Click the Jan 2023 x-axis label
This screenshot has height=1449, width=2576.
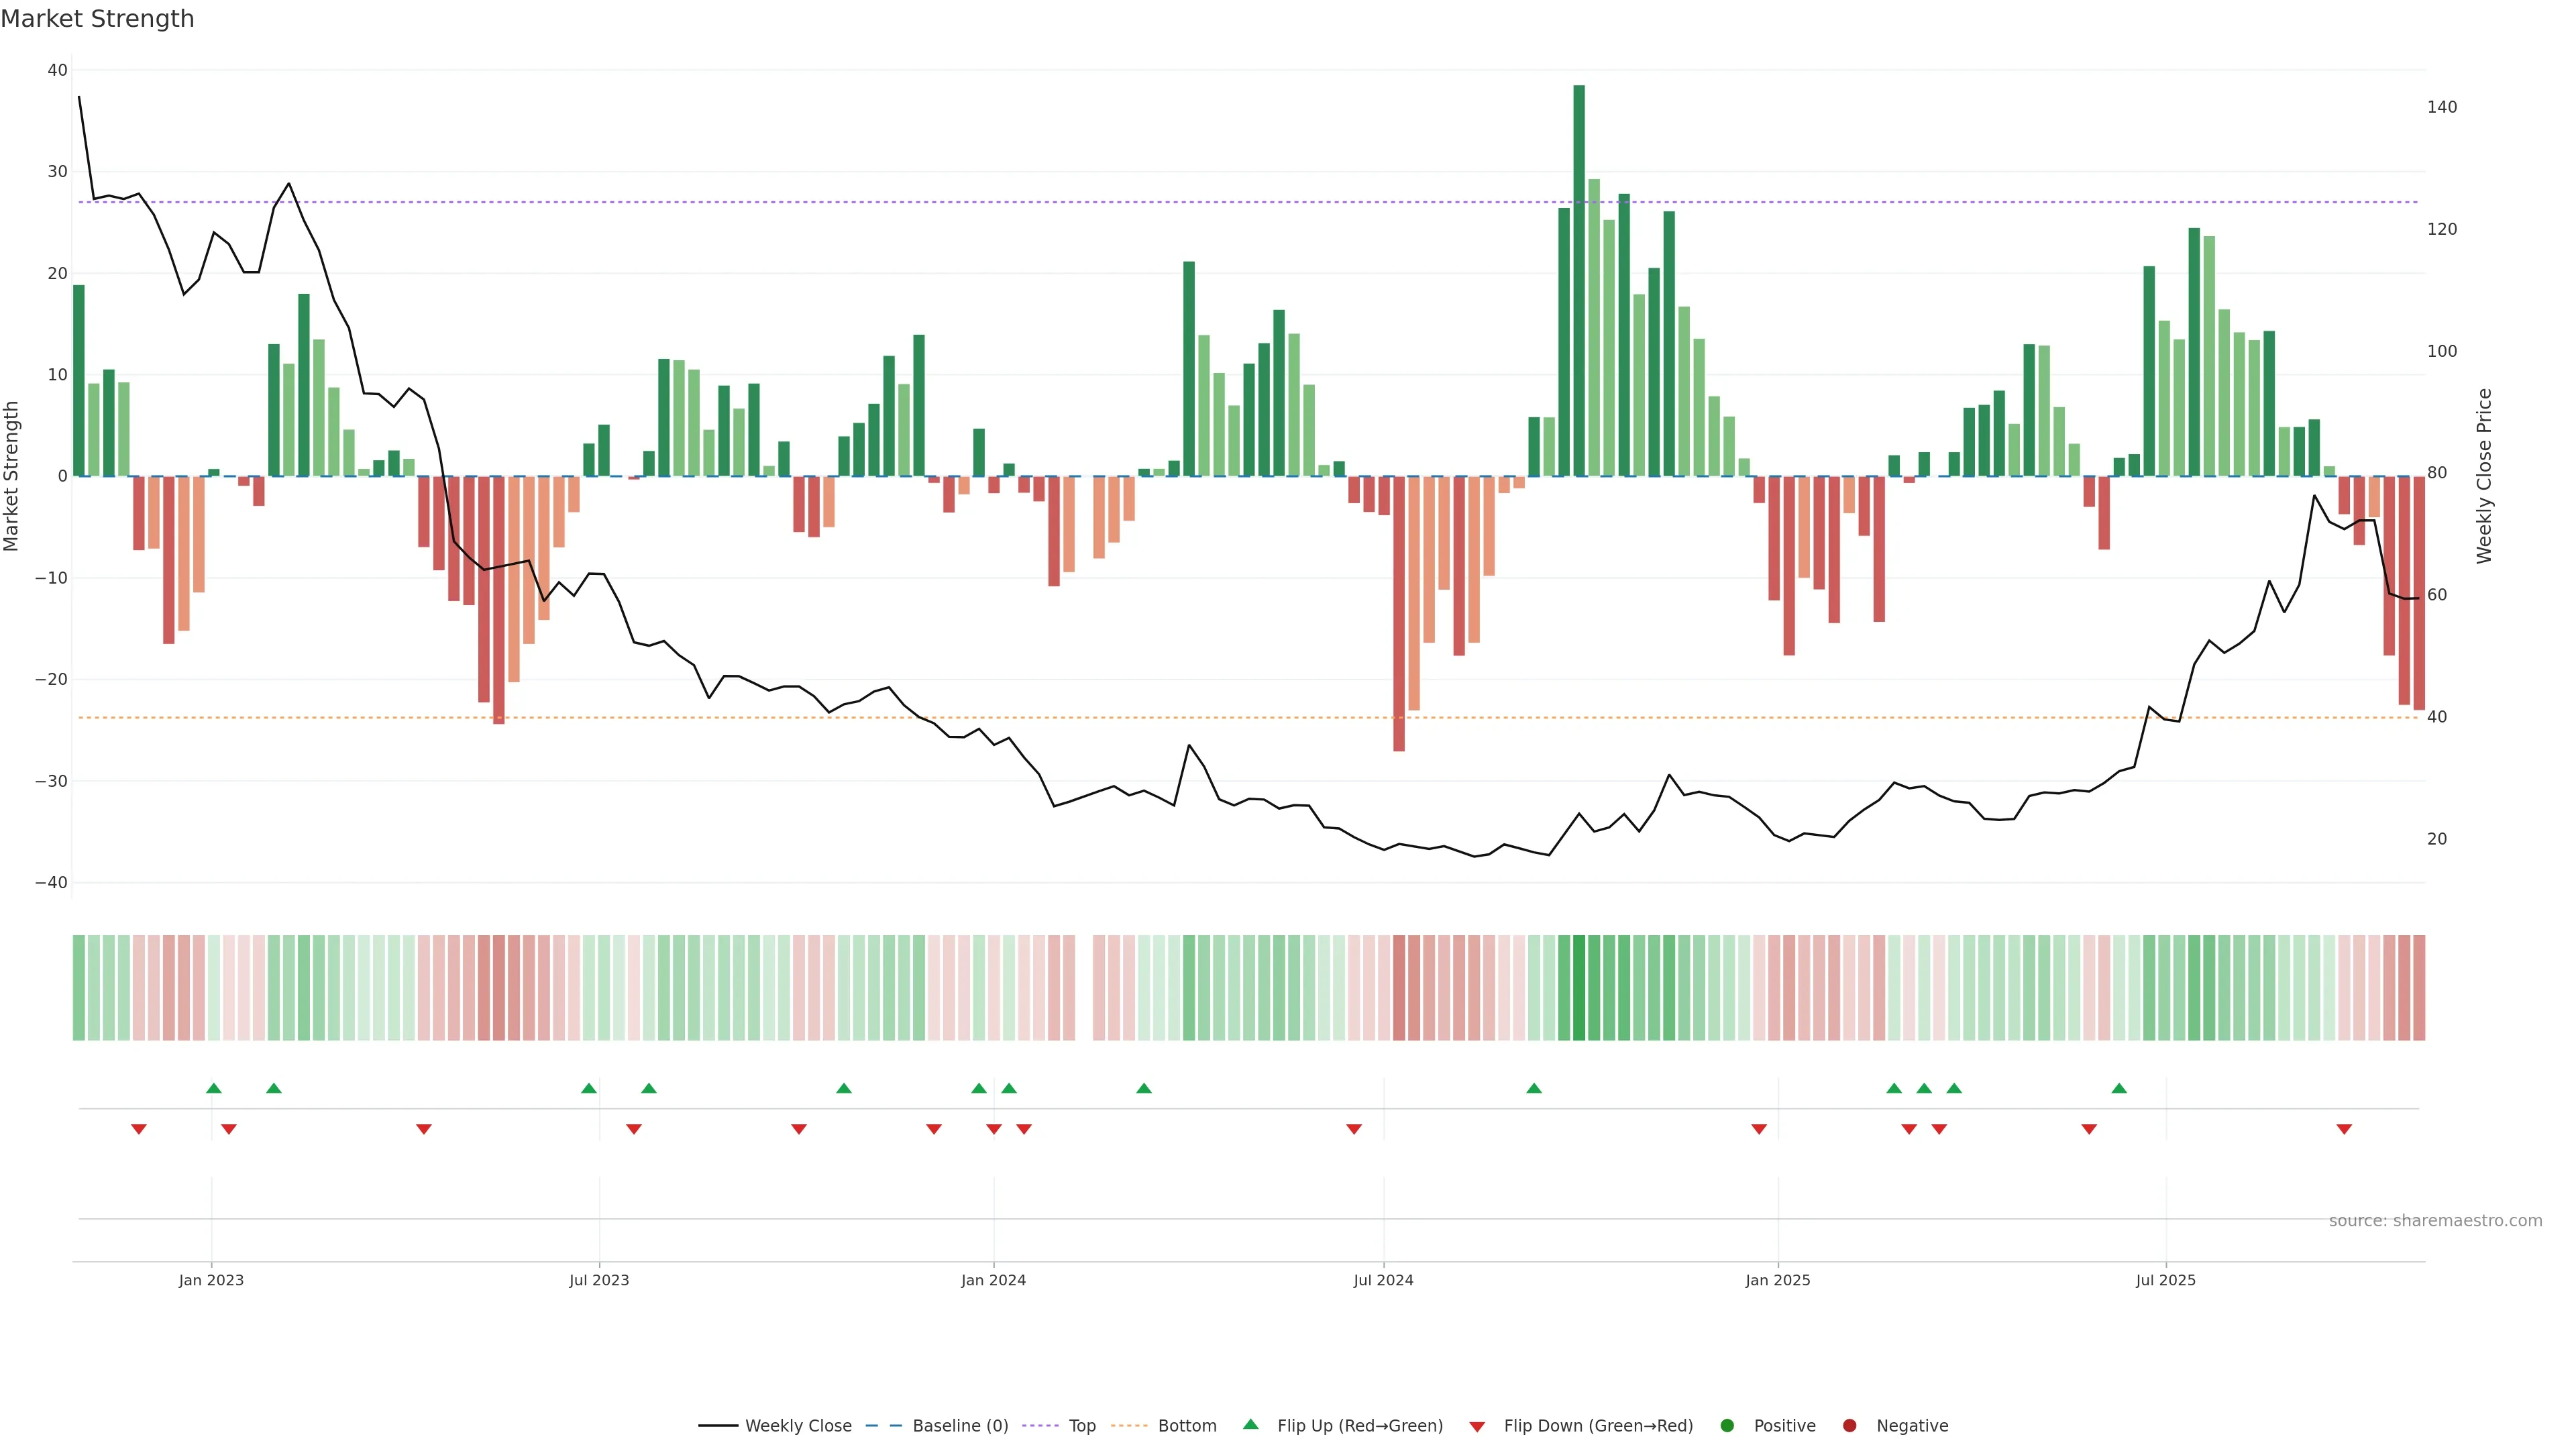pos(211,1280)
